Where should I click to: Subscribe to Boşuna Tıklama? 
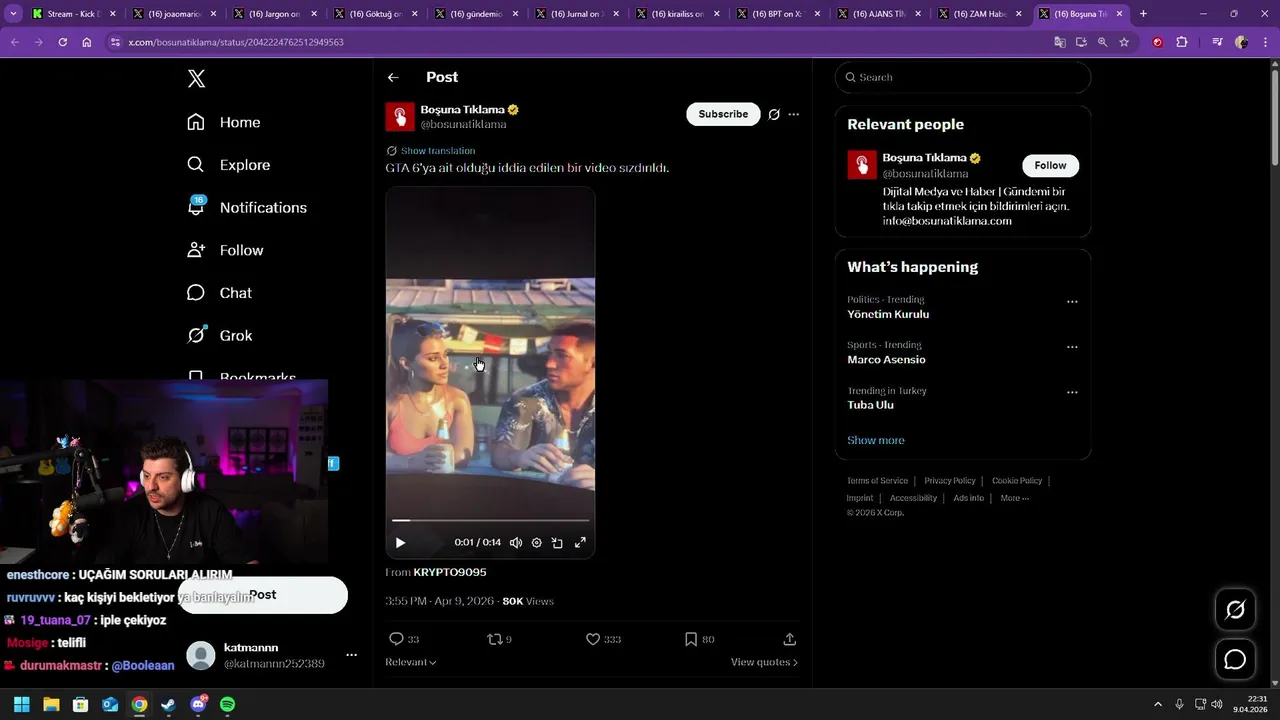pos(723,114)
